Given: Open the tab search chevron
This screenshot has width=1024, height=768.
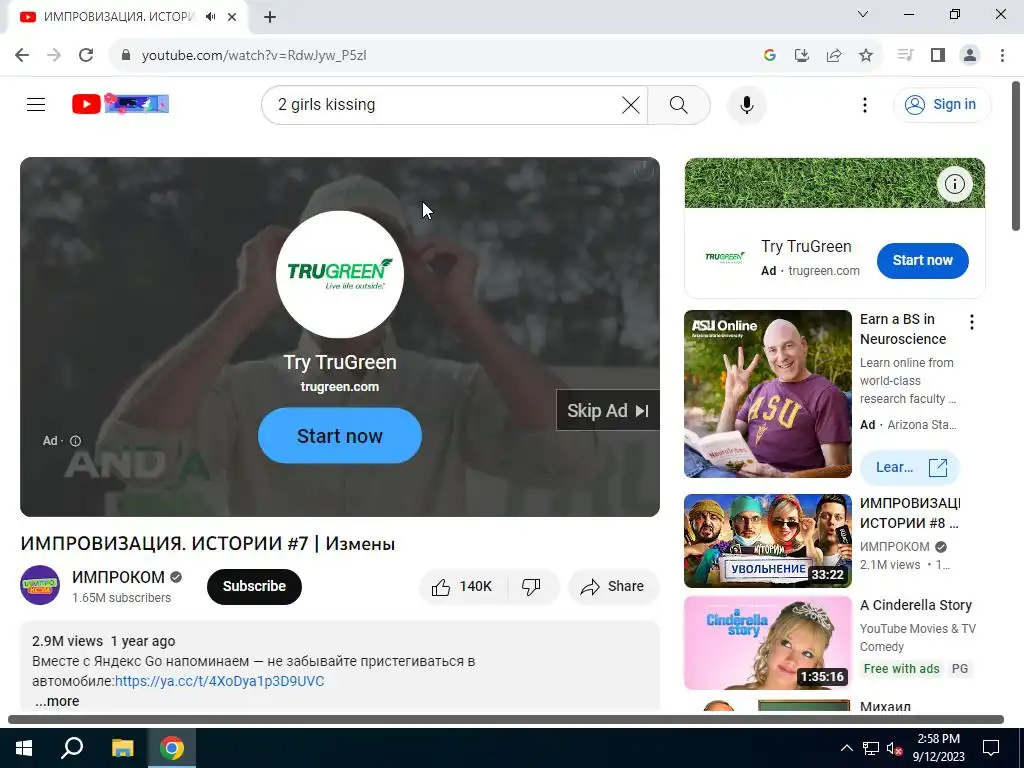Looking at the screenshot, I should click(863, 14).
